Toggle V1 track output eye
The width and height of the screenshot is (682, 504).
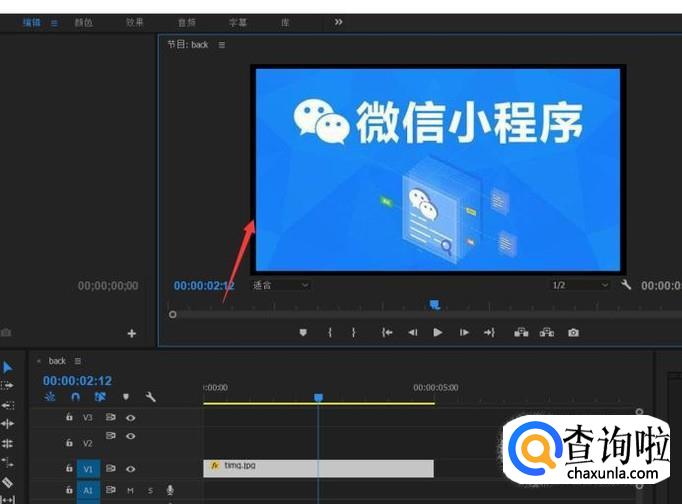(130, 469)
